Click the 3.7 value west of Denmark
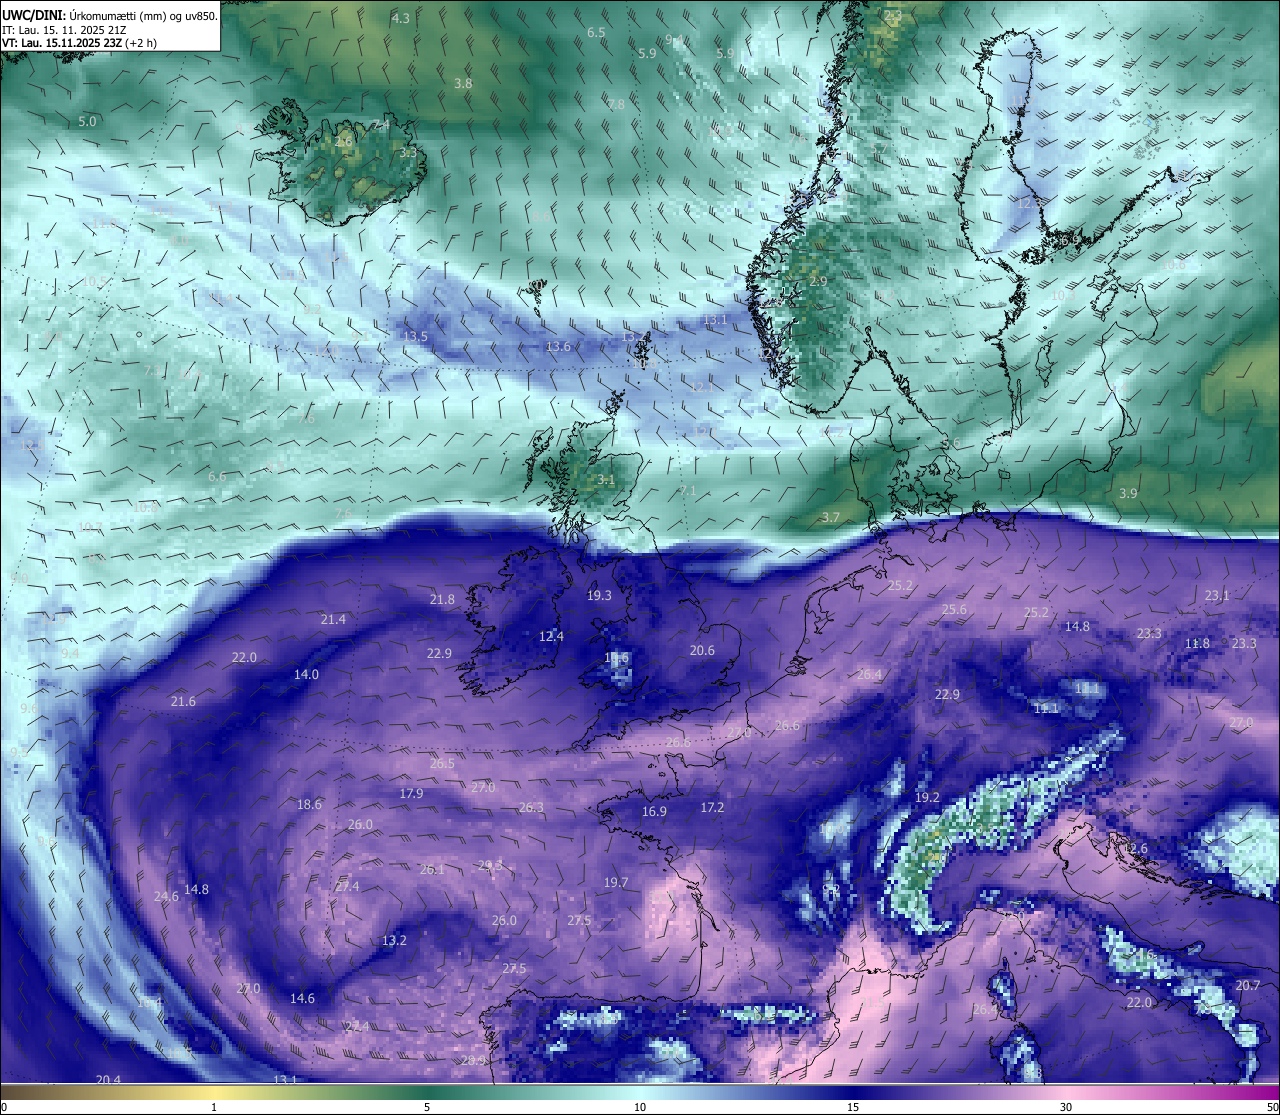The image size is (1280, 1115). coord(830,517)
